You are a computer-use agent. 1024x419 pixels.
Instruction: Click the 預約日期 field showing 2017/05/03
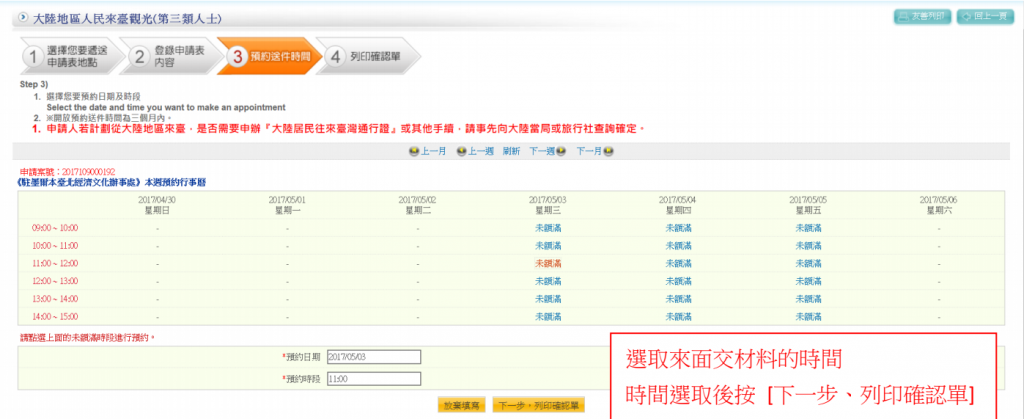click(x=374, y=357)
